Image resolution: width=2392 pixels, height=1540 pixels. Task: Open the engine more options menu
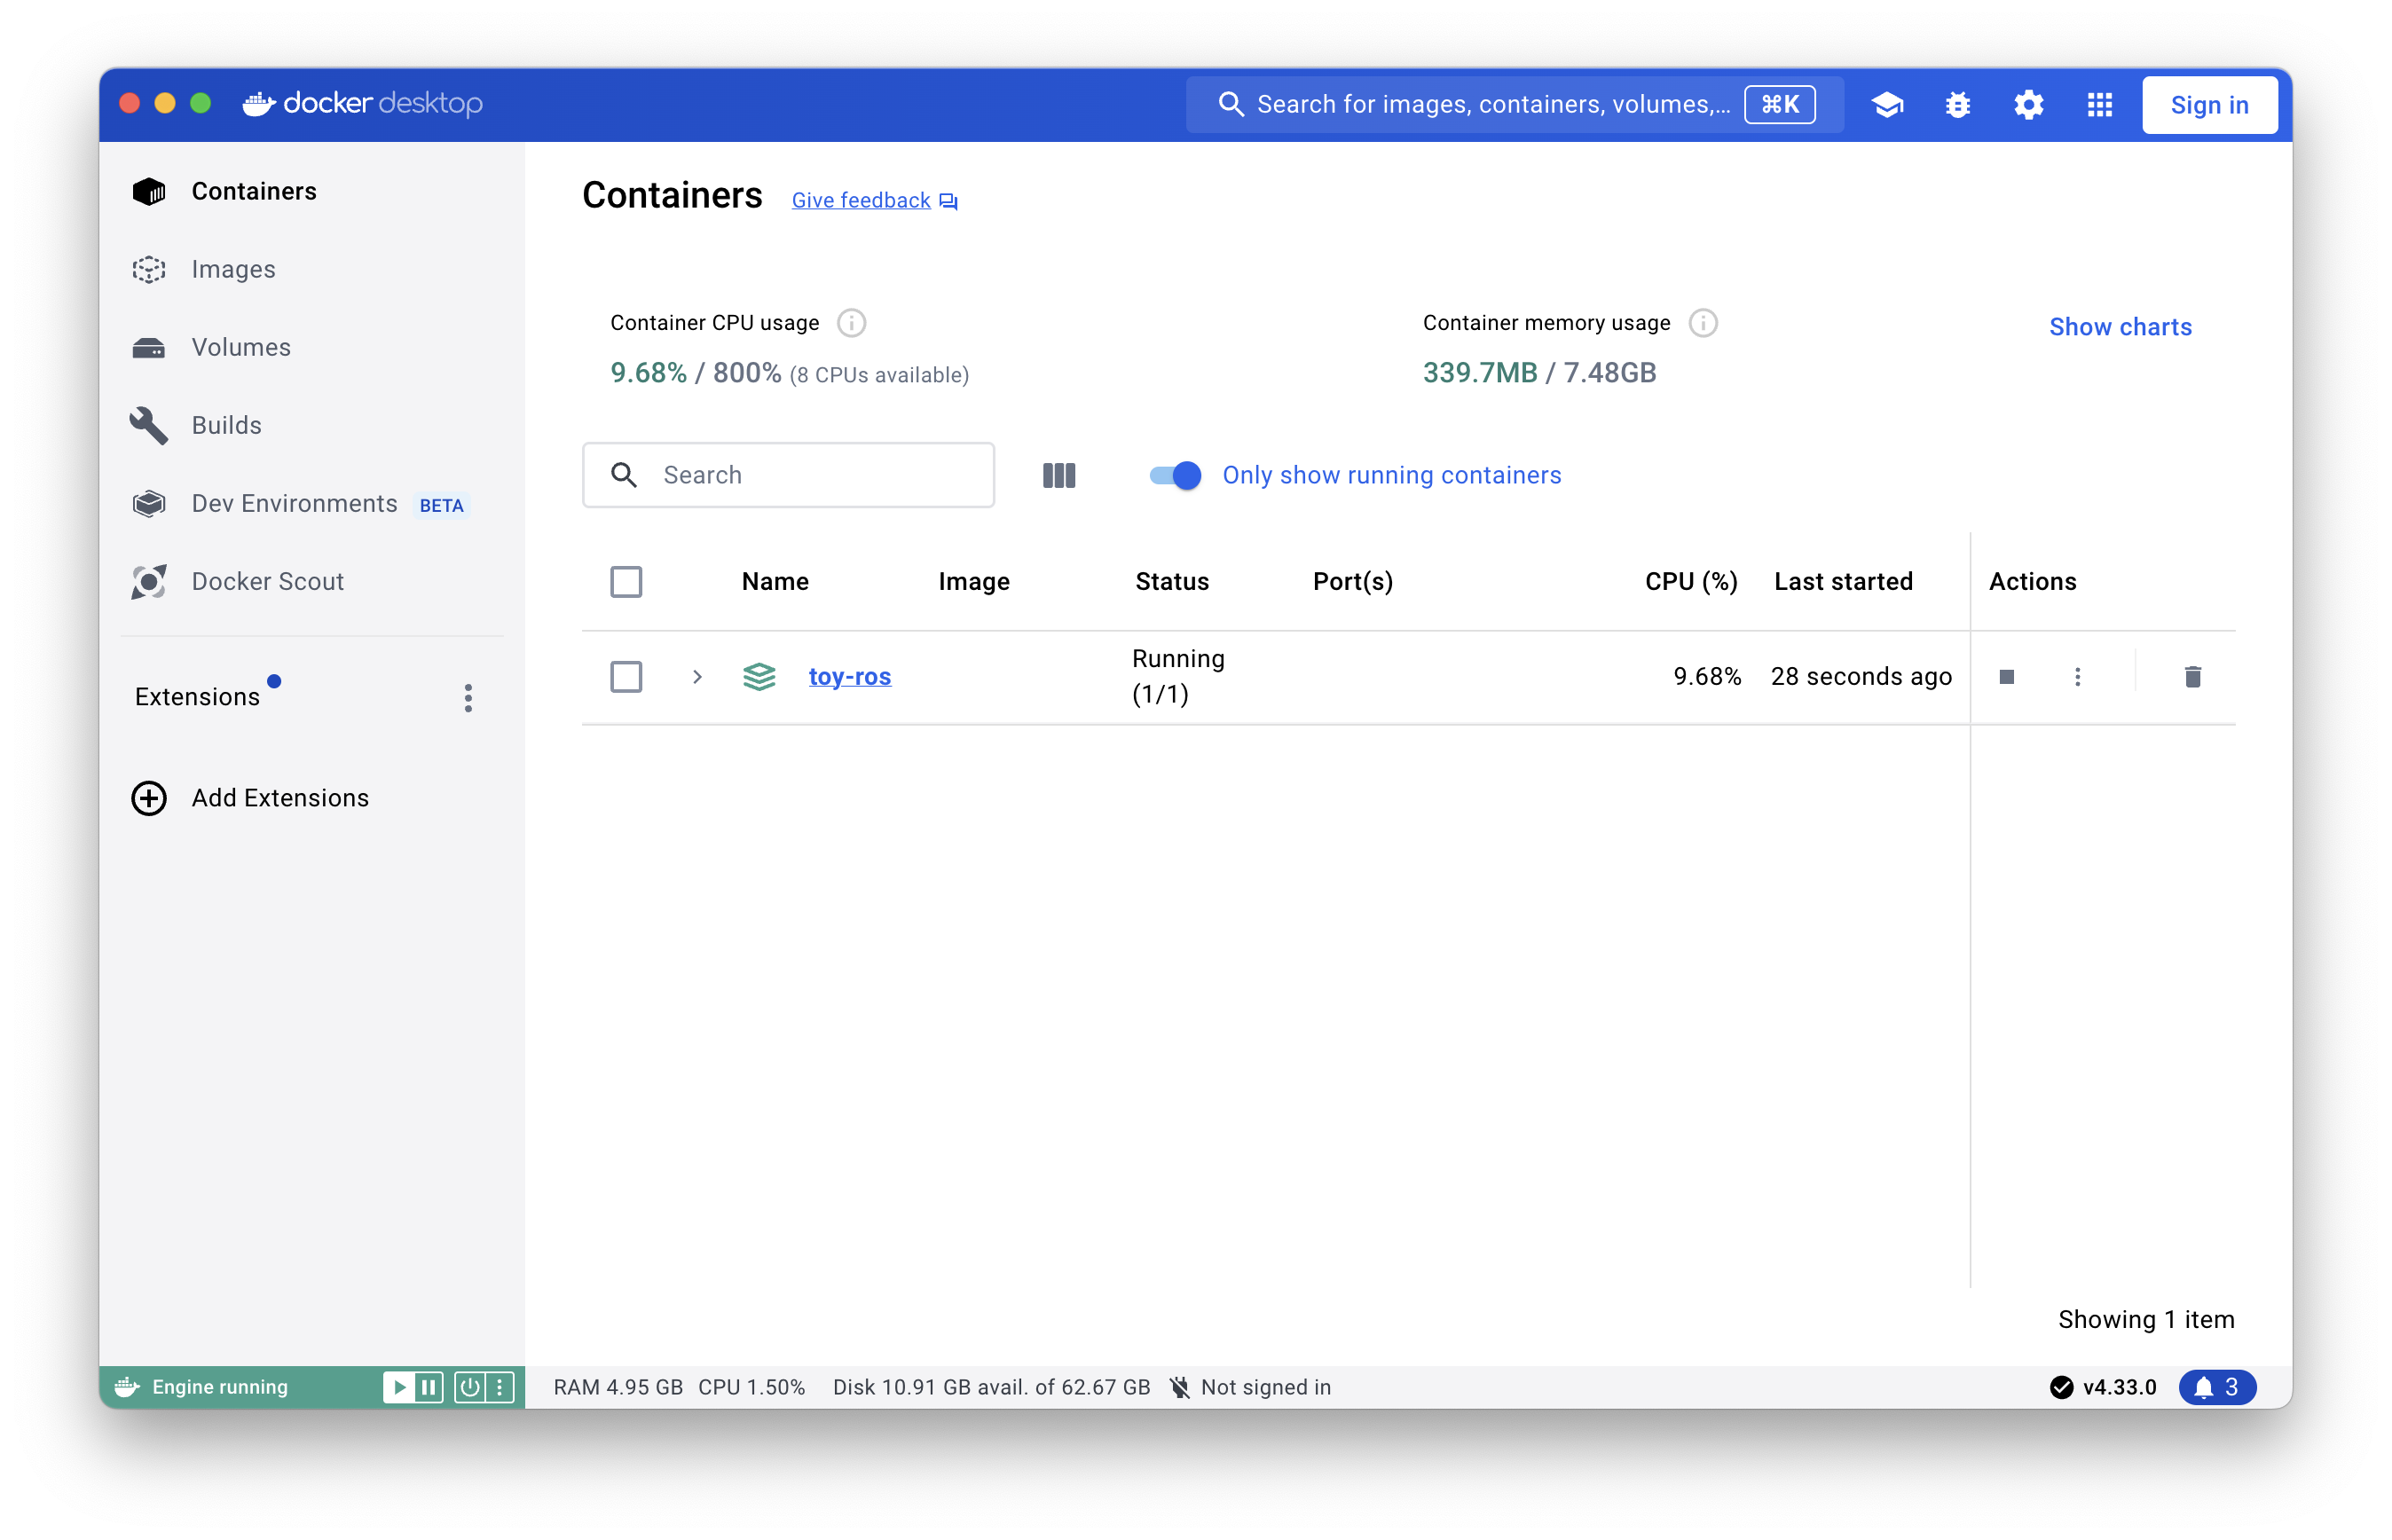(x=499, y=1387)
